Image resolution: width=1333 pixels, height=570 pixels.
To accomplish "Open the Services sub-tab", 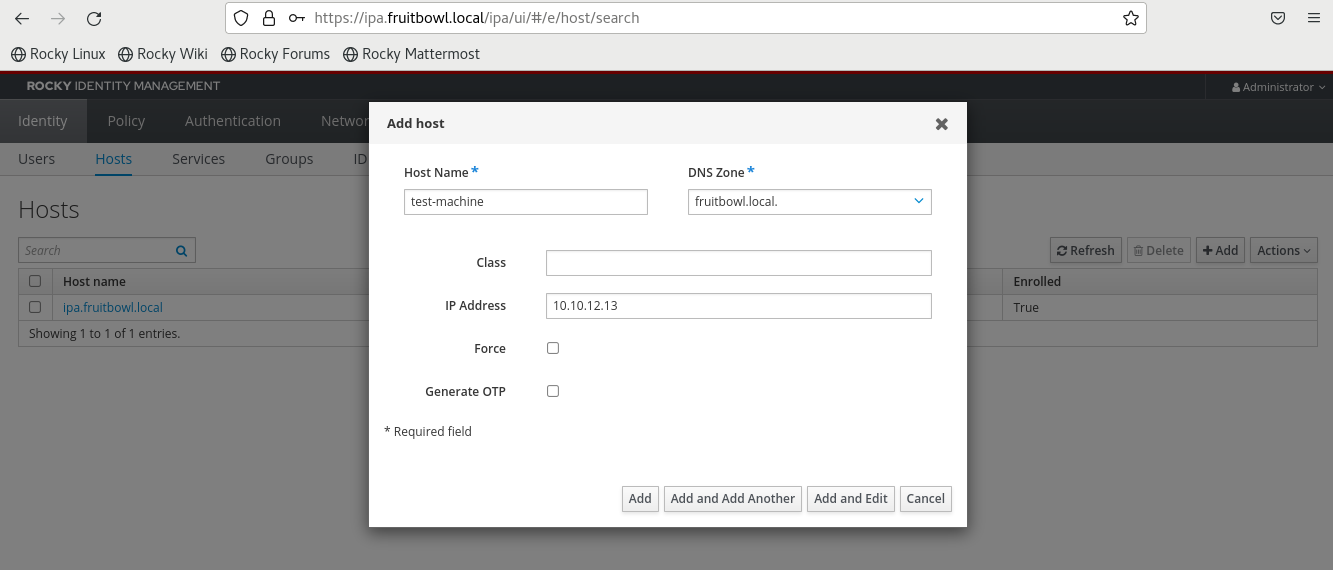I will (198, 159).
